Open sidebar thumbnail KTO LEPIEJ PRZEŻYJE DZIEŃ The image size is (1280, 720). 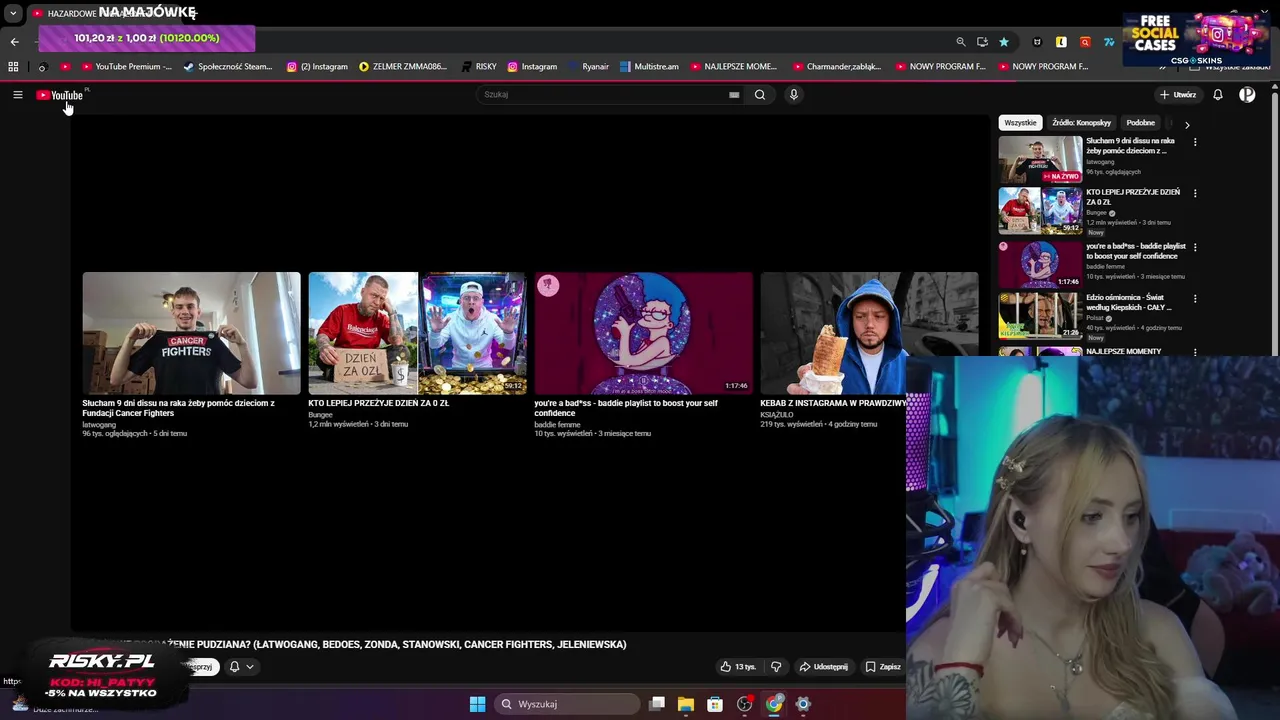(1040, 211)
